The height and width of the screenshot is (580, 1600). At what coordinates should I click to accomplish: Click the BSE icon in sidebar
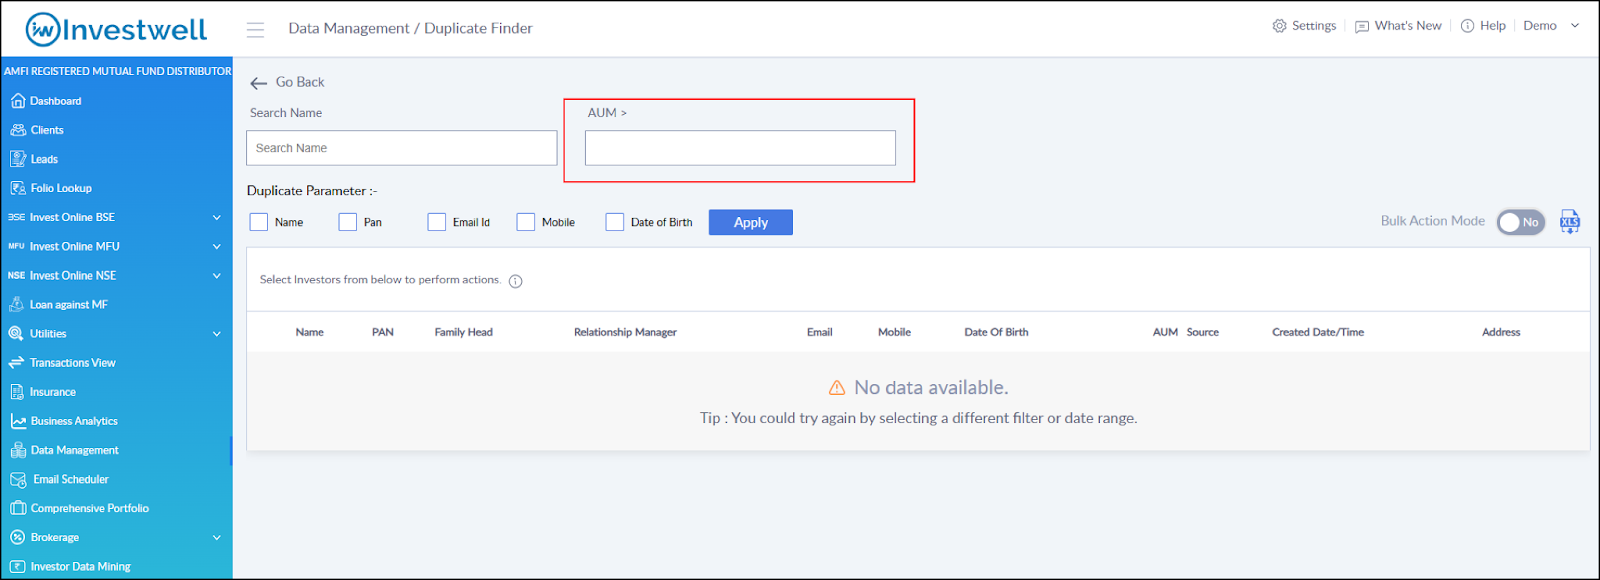coord(16,217)
